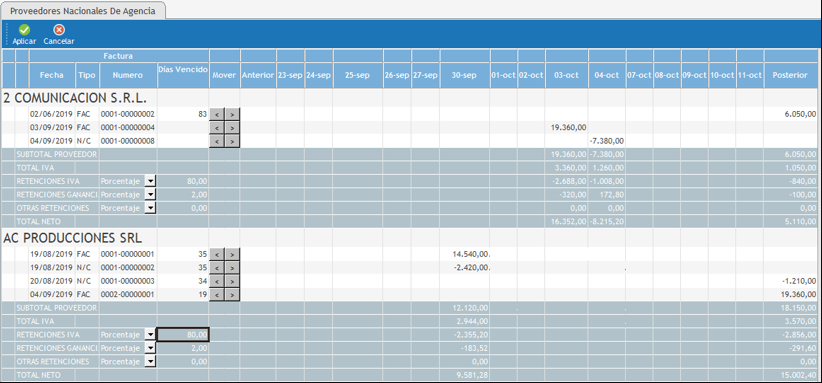This screenshot has width=822, height=383.
Task: Click the Posterior column header
Action: coord(790,75)
